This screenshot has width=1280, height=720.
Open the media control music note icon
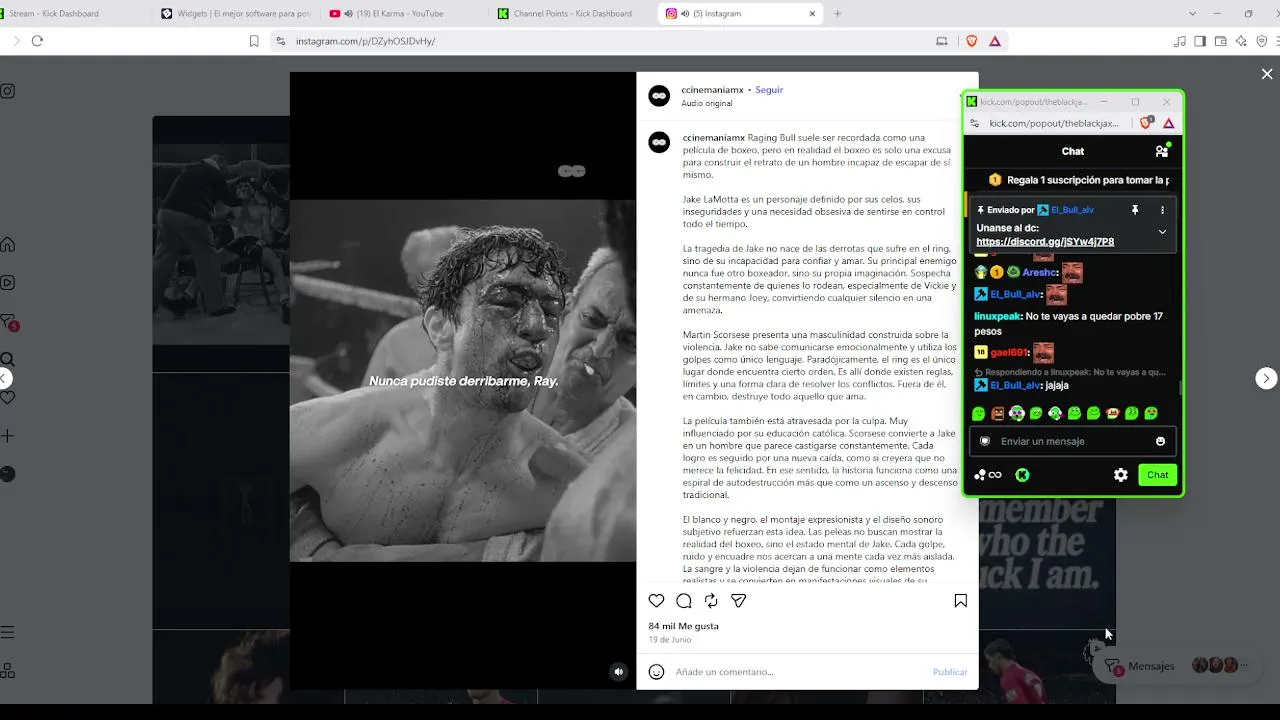[1181, 41]
